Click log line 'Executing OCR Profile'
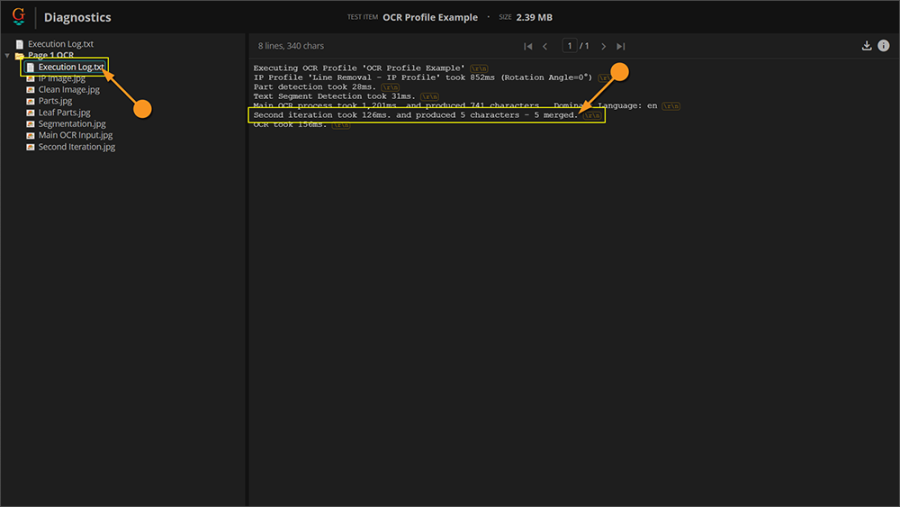The height and width of the screenshot is (507, 900). (359, 68)
